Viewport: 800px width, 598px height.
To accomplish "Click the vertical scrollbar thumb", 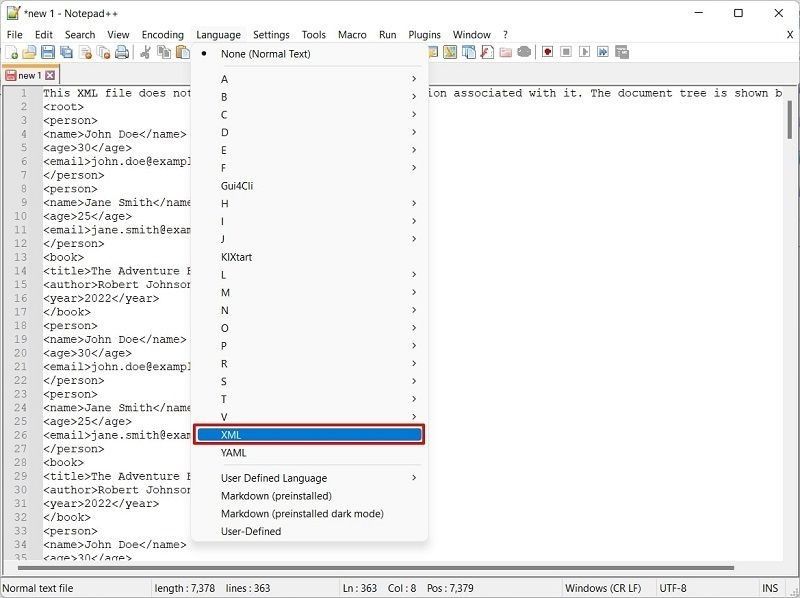I will point(790,119).
